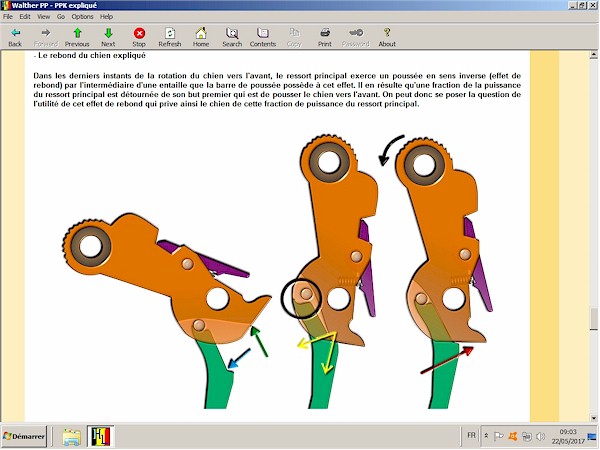Image resolution: width=600 pixels, height=450 pixels.
Task: Click the right hammer diagram with red arrow
Action: point(437,271)
